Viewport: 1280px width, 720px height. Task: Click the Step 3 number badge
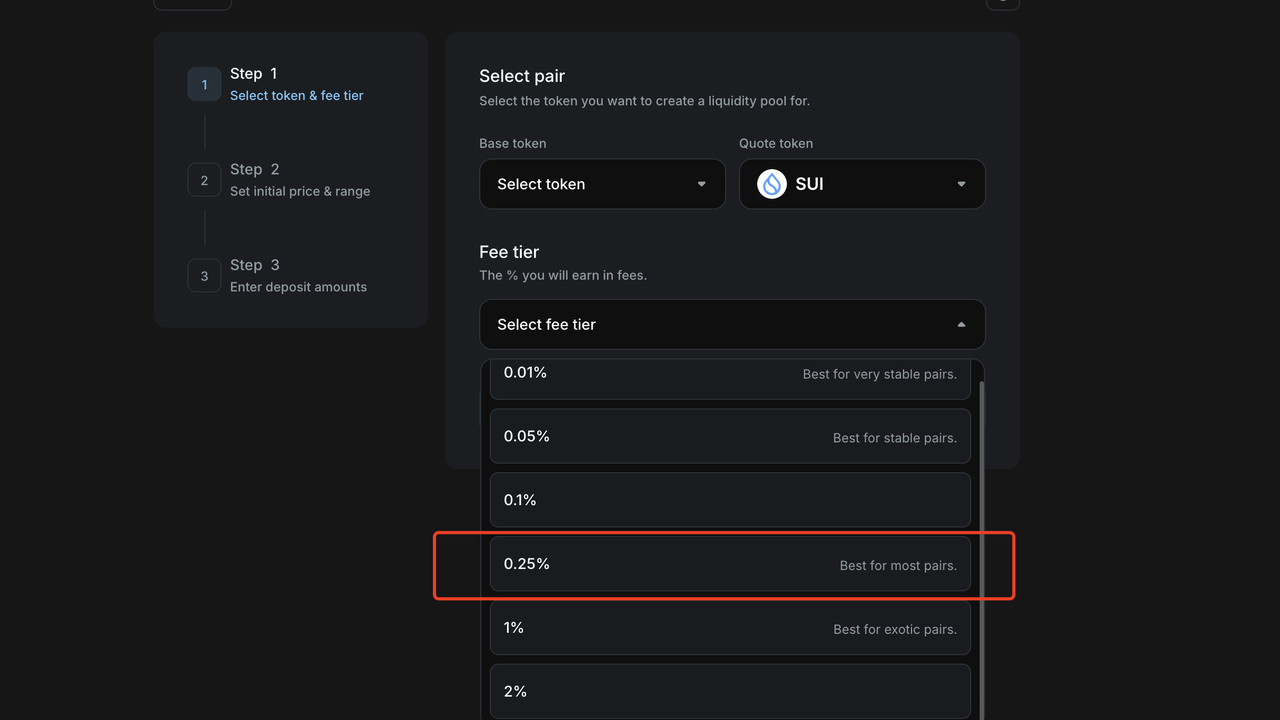(x=204, y=276)
